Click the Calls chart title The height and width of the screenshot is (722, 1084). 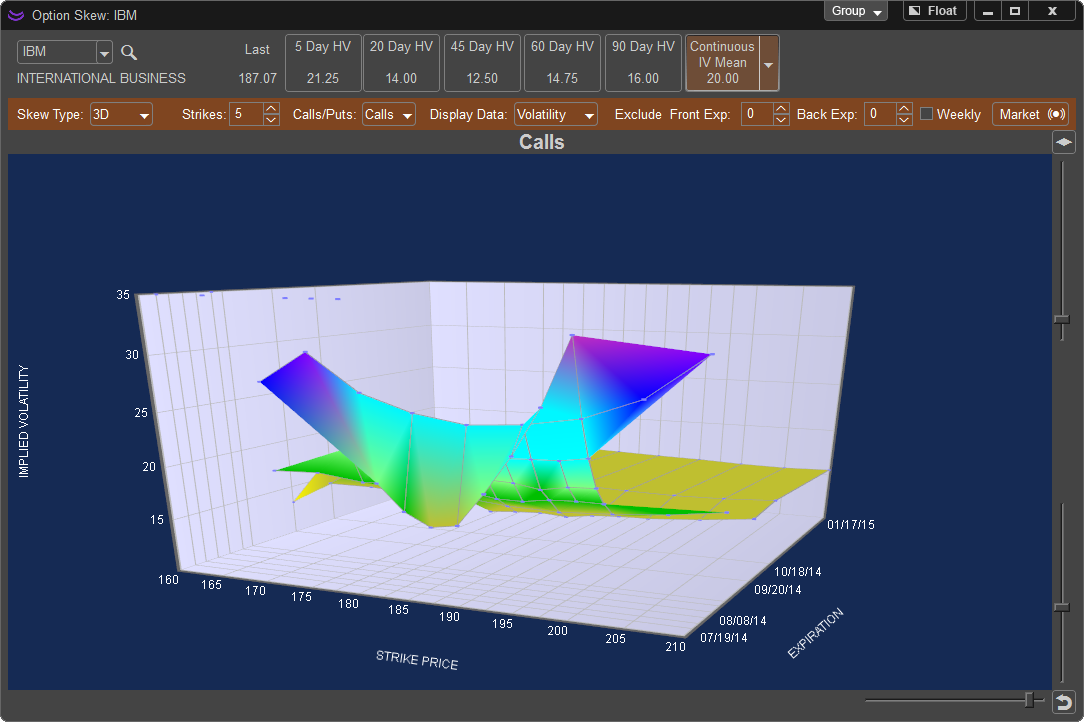click(542, 142)
